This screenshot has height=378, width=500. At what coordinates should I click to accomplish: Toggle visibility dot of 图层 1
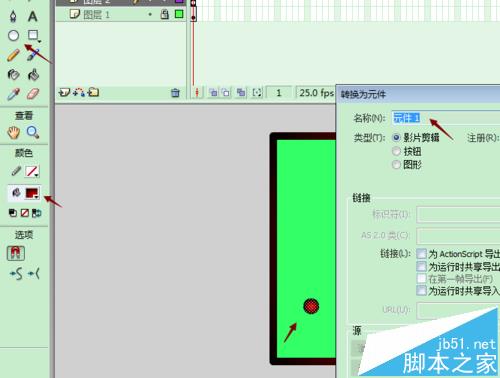coord(150,14)
